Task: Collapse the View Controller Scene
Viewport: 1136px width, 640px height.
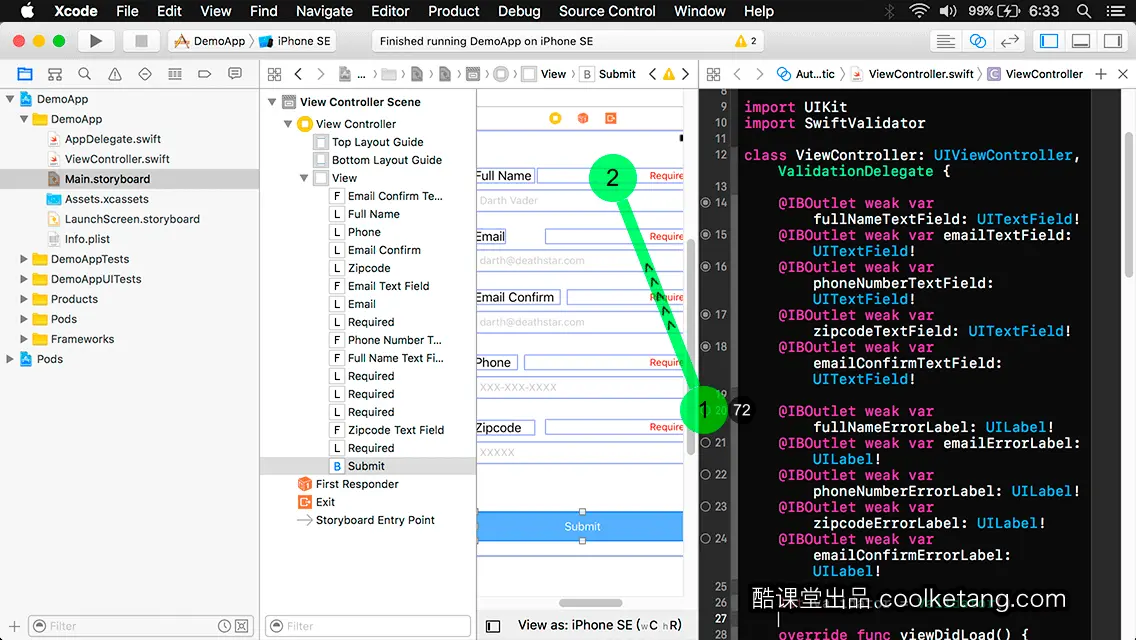Action: click(x=272, y=102)
